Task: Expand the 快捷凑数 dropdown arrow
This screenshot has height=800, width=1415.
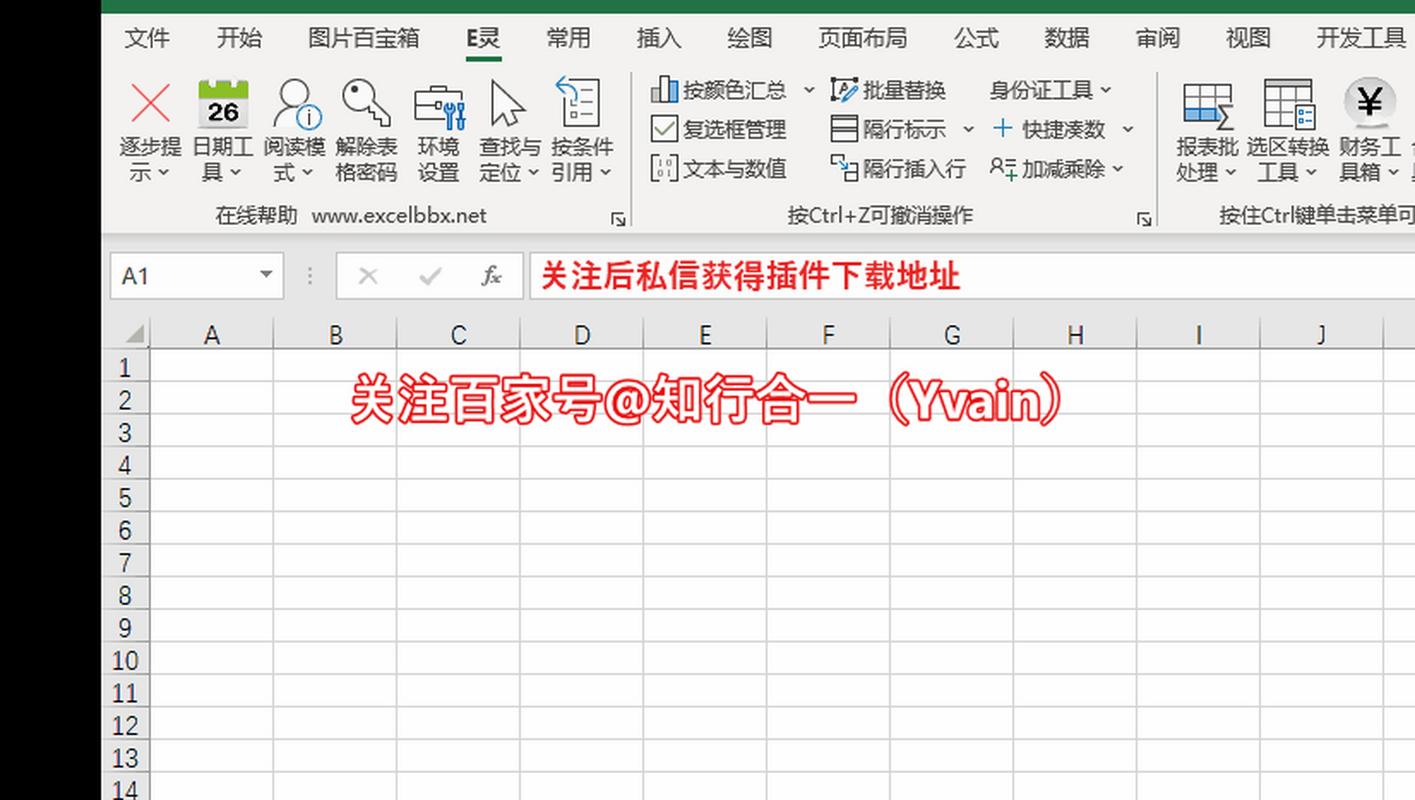Action: pos(1128,129)
